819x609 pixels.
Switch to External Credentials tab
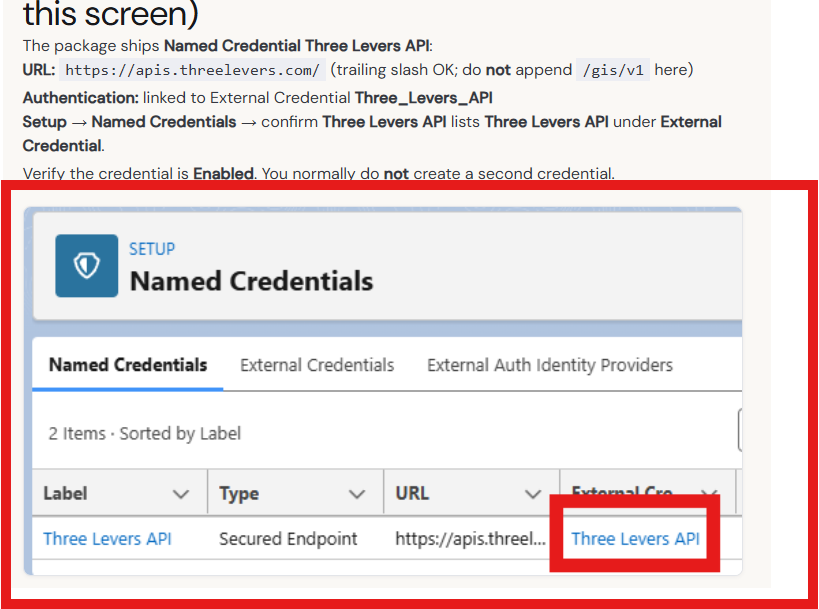pos(317,365)
